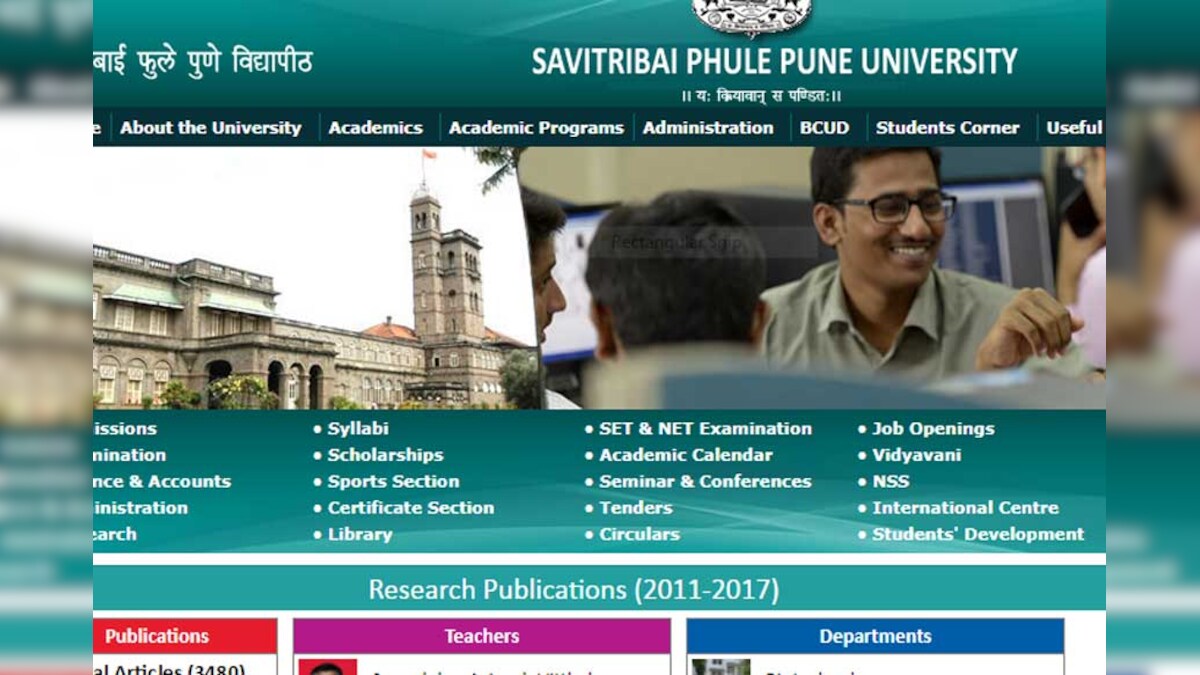Open the Students Corner menu
Image resolution: width=1200 pixels, height=675 pixels.
click(x=948, y=128)
